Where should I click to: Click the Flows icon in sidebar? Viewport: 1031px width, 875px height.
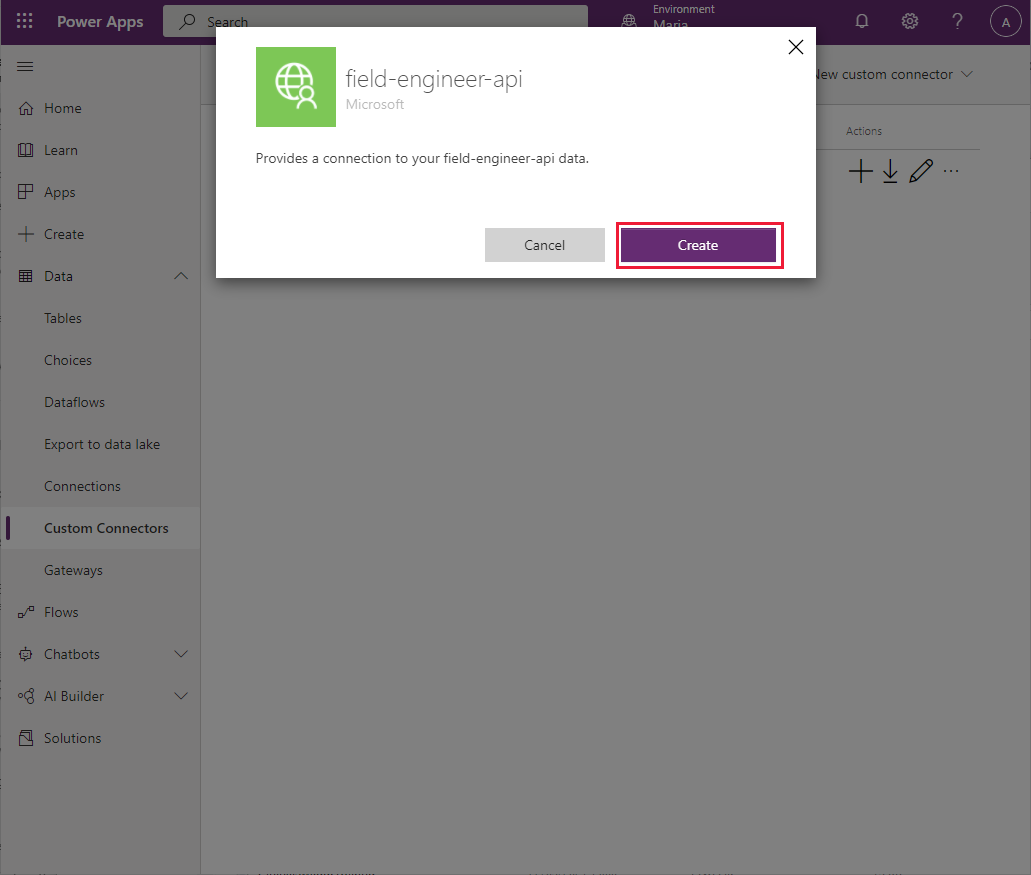26,612
